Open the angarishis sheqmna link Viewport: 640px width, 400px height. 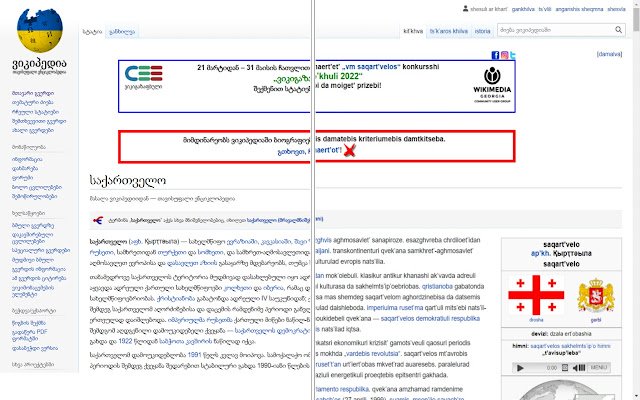point(579,9)
